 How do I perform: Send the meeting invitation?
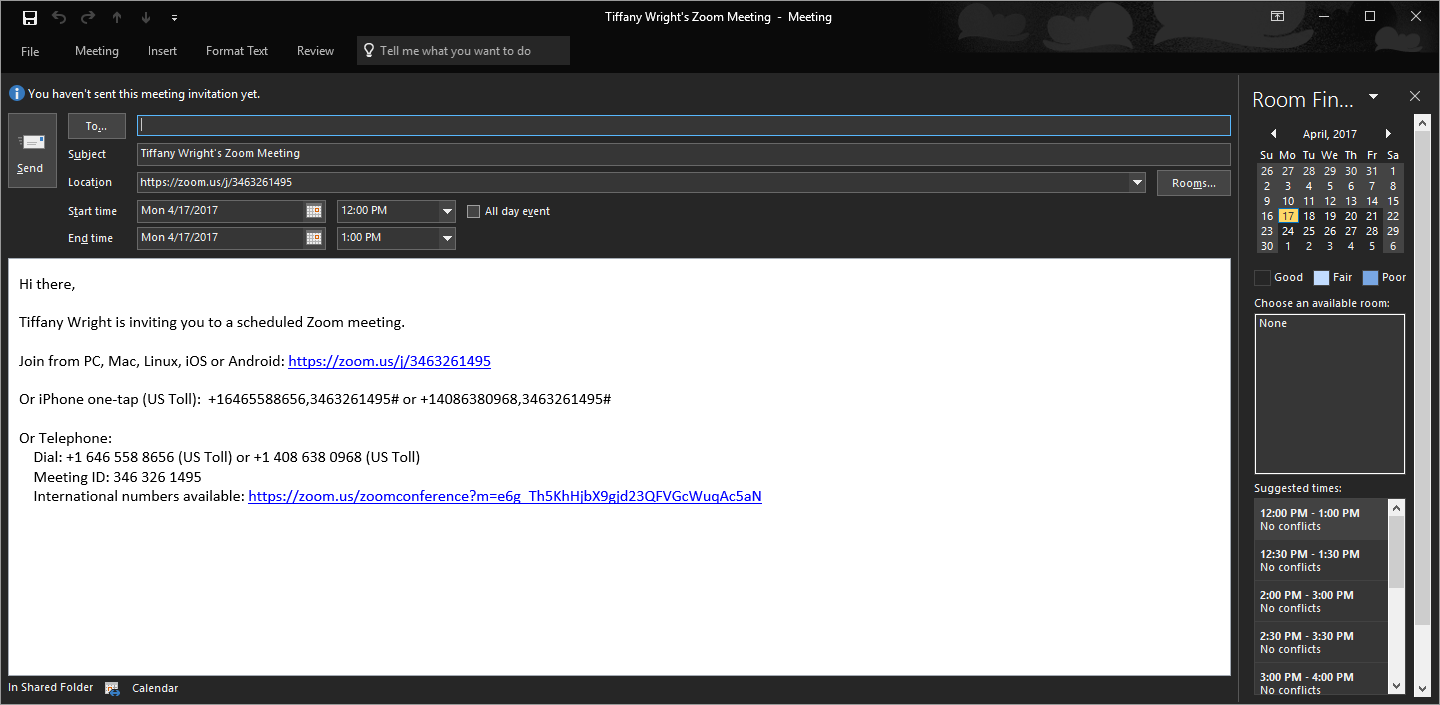tap(31, 150)
